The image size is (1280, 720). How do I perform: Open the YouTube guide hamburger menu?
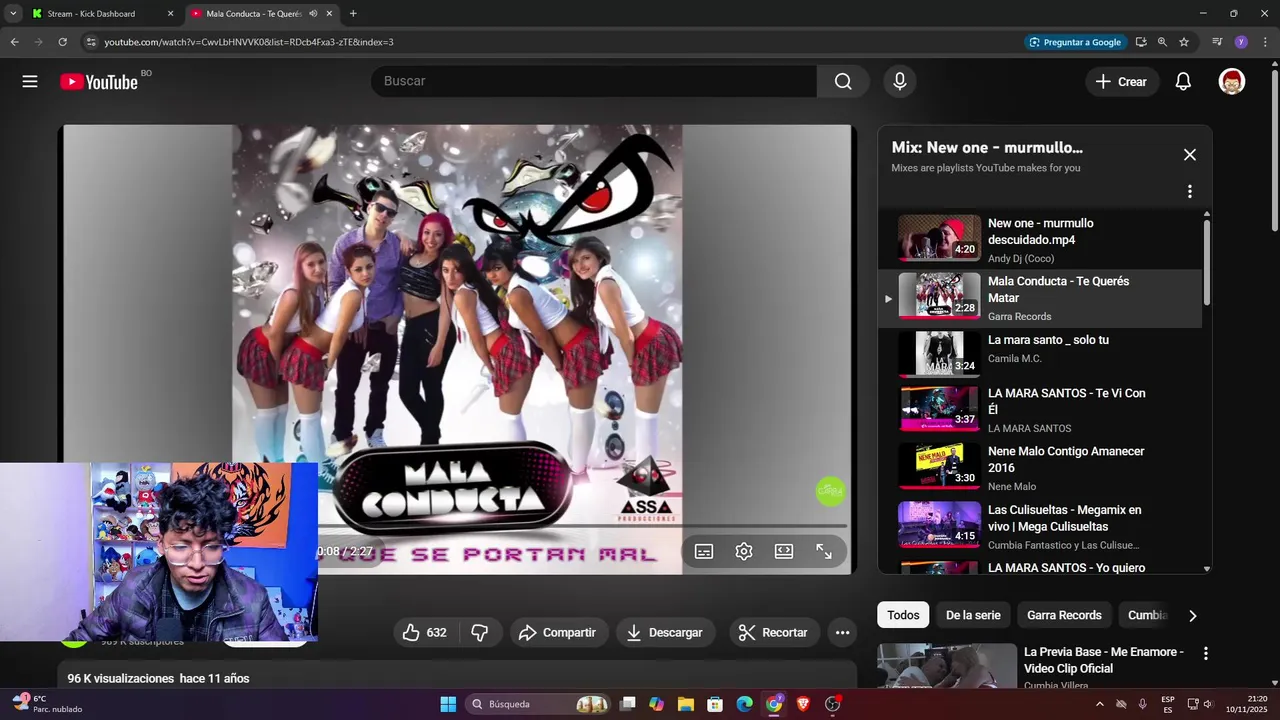(x=30, y=81)
